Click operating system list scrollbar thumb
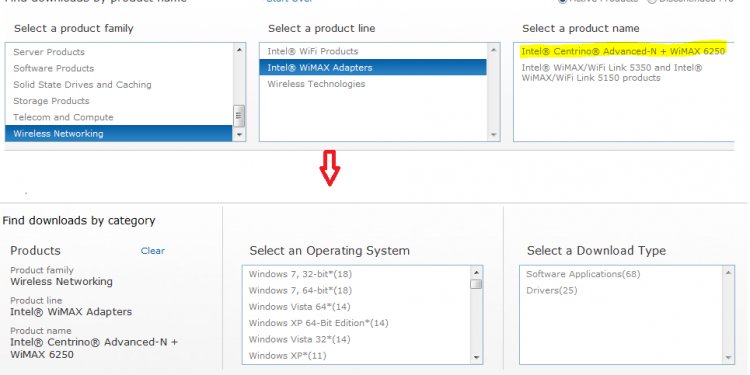The image size is (750, 375). [476, 284]
